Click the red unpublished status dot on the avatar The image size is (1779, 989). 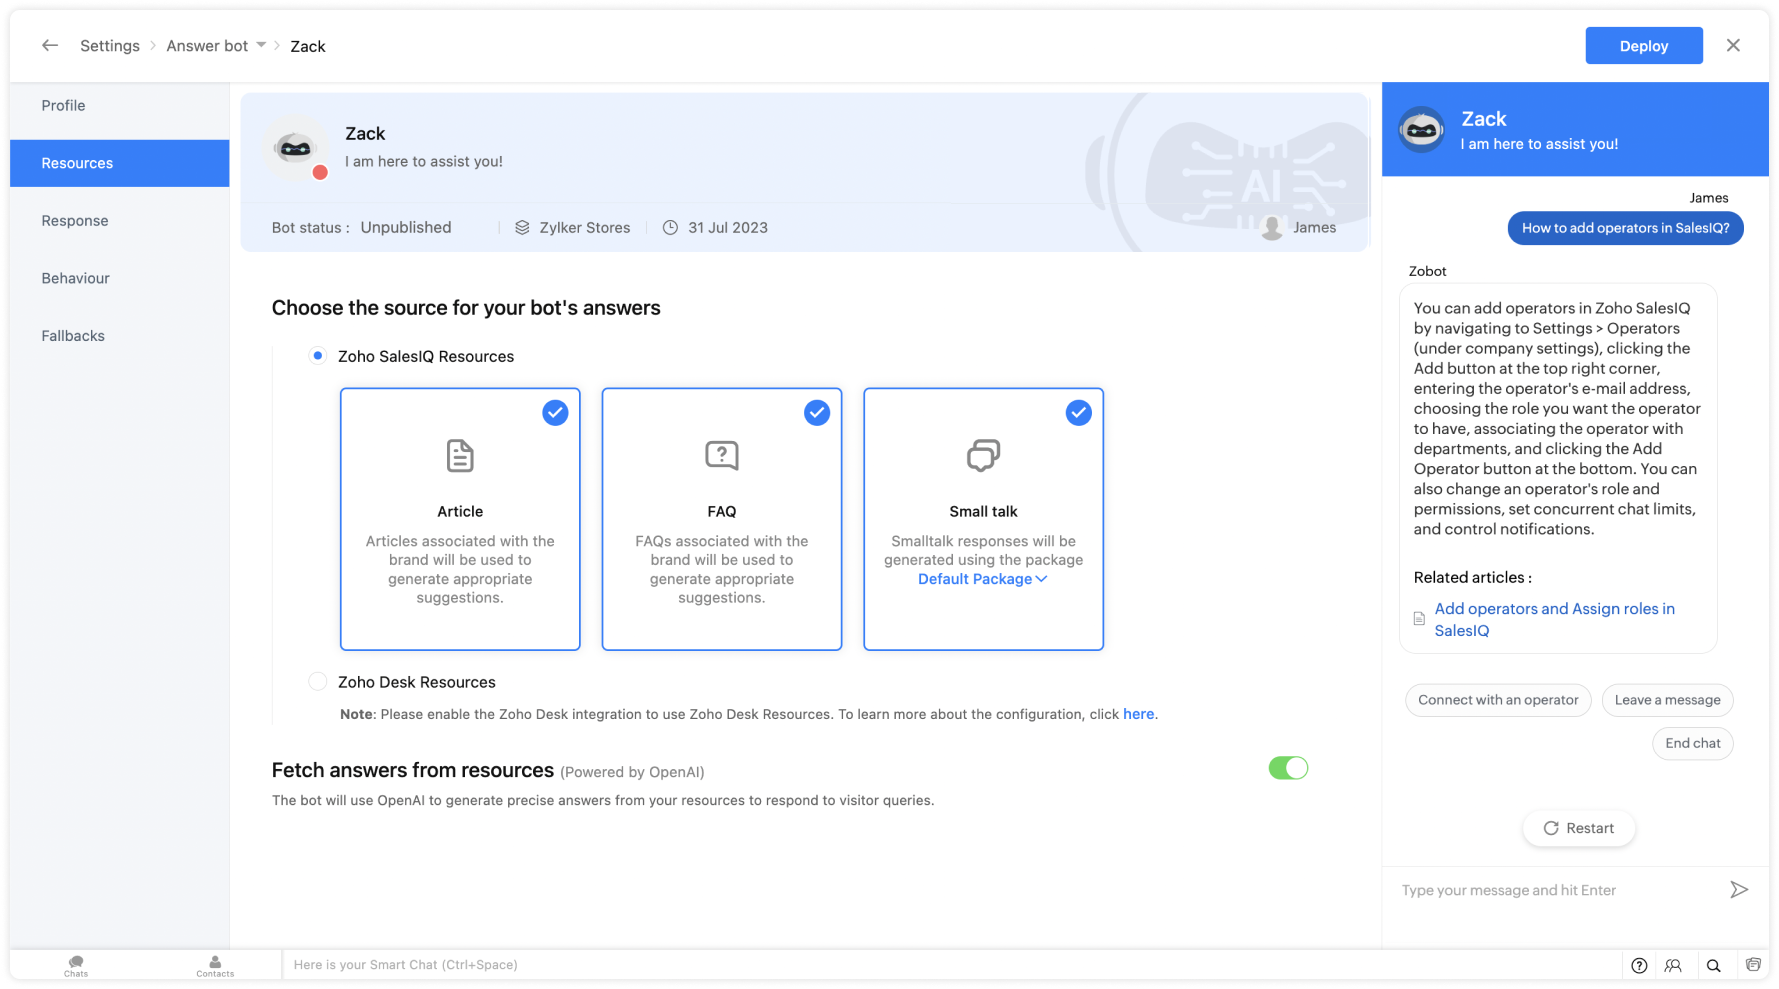(320, 172)
